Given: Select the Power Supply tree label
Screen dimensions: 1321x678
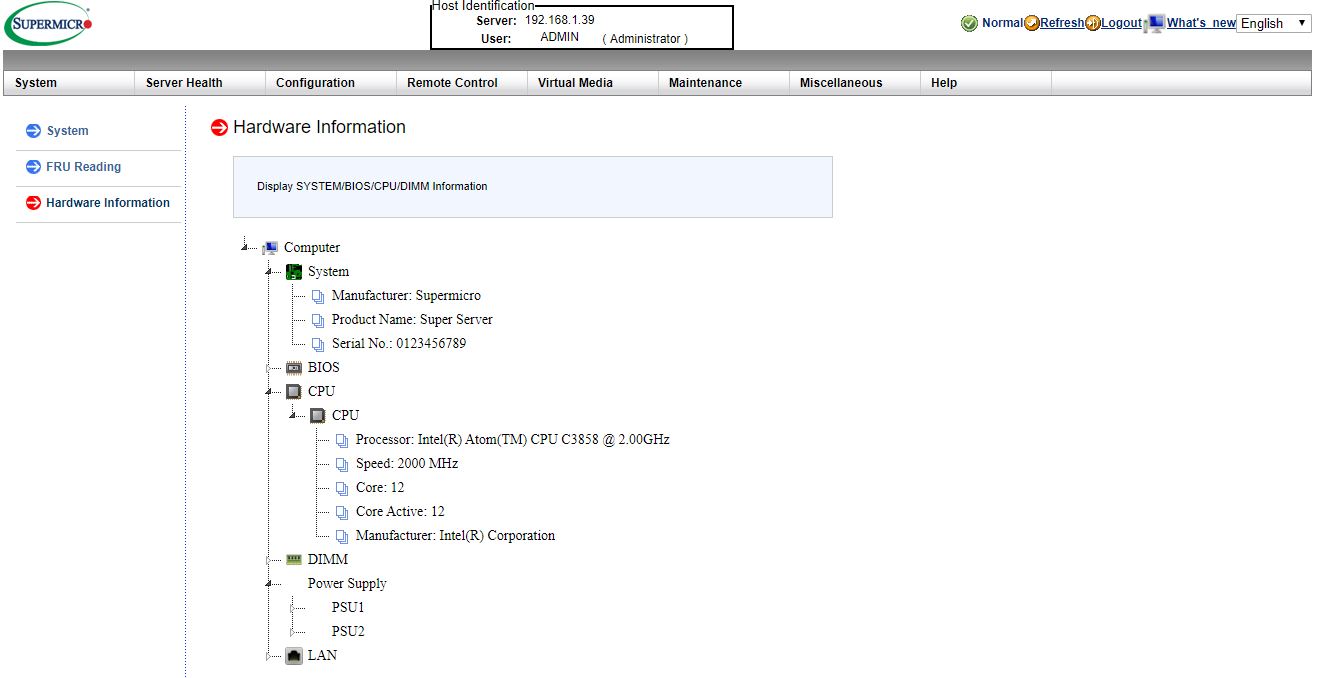Looking at the screenshot, I should (x=347, y=584).
